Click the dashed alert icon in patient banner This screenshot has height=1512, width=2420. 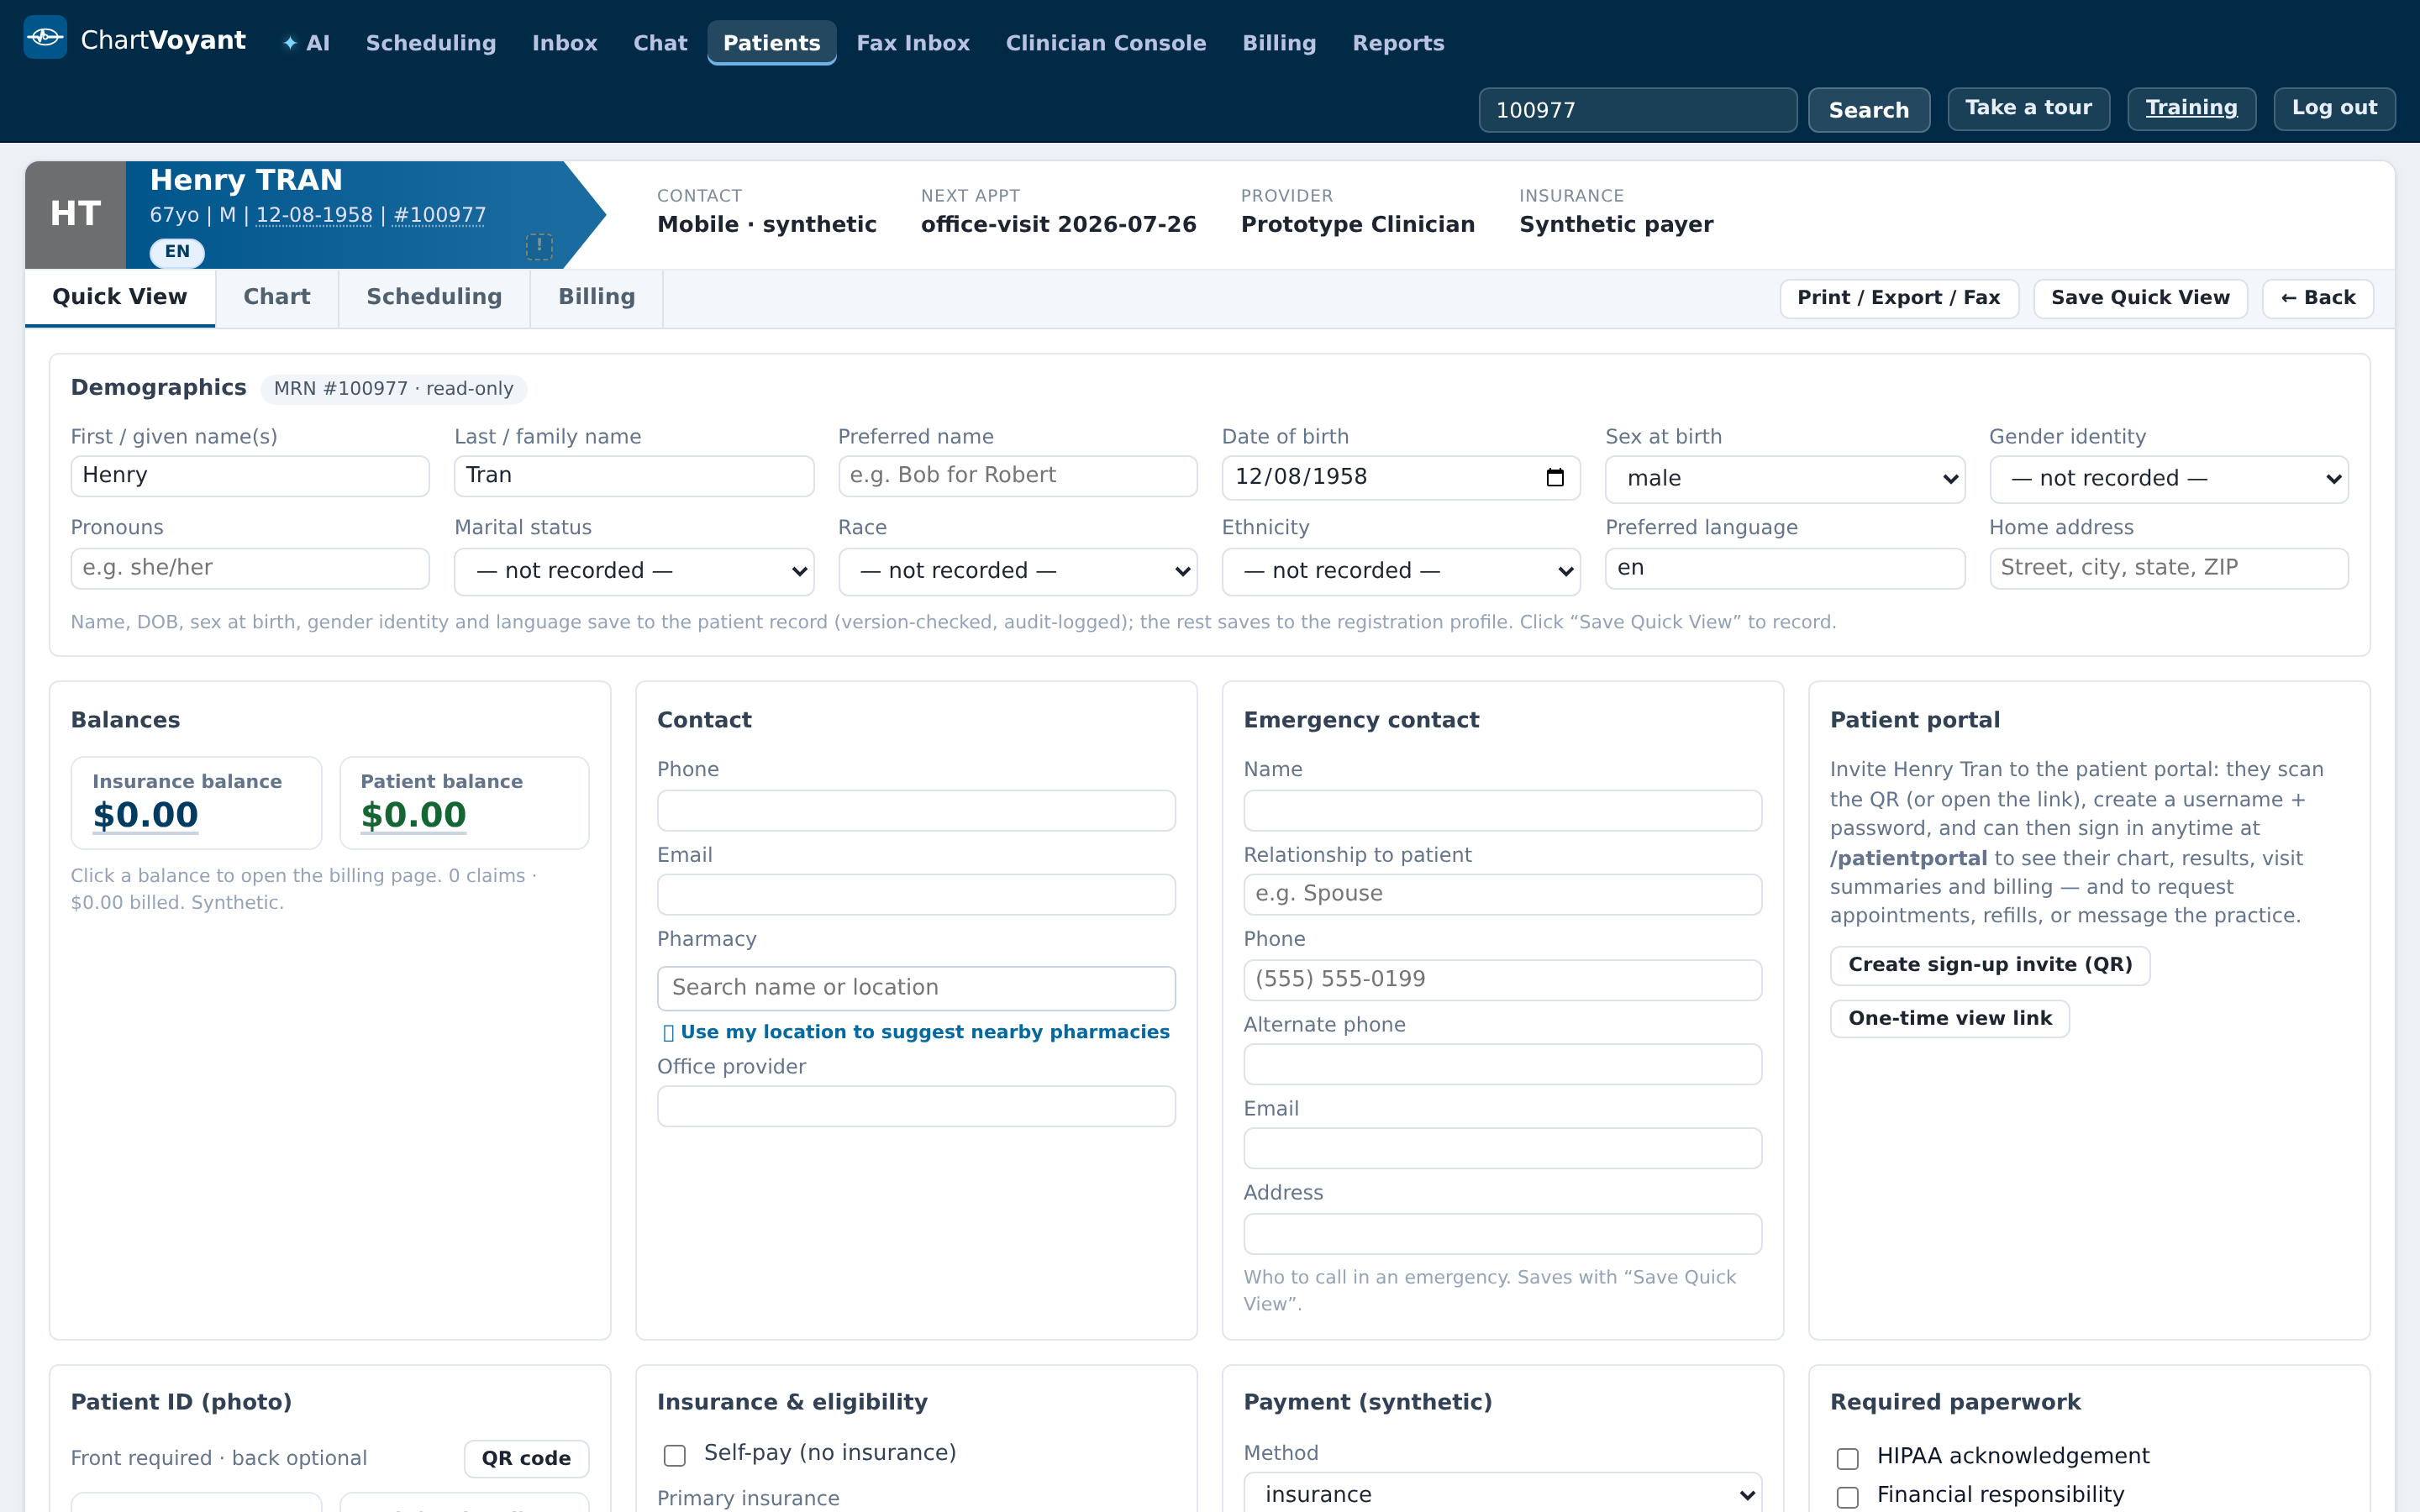[539, 246]
